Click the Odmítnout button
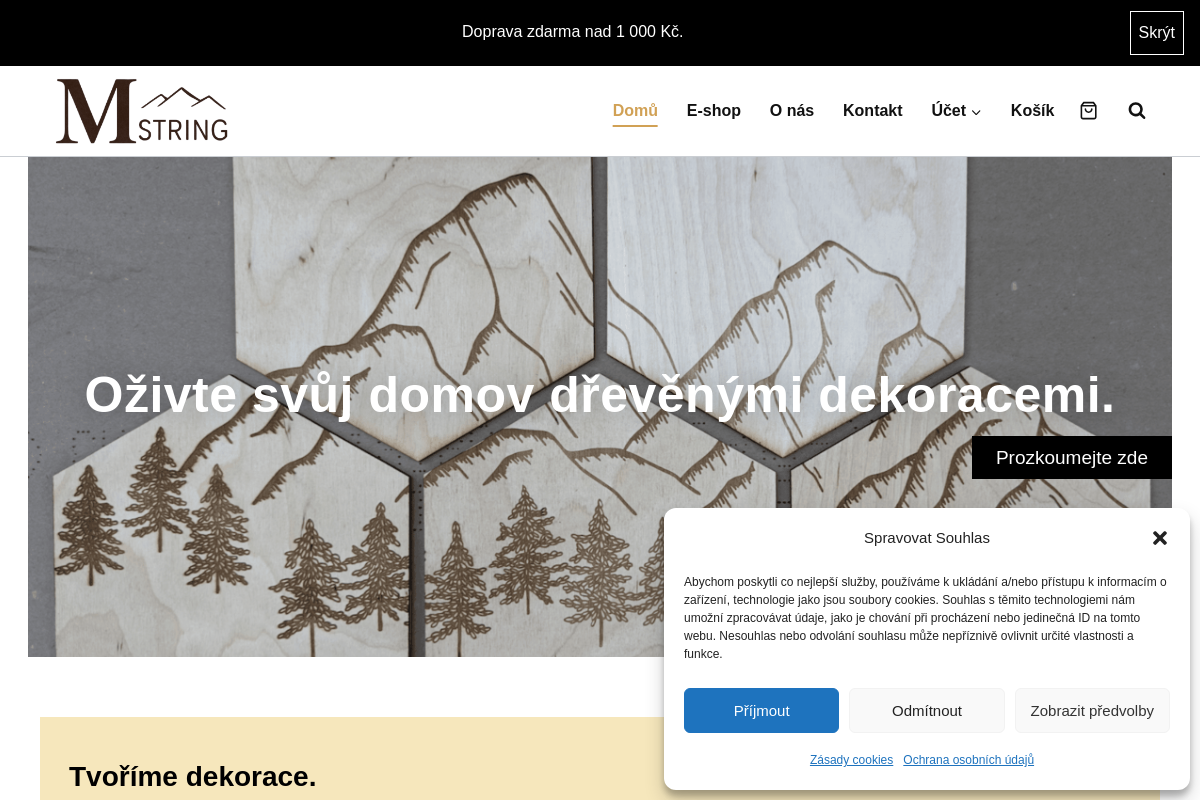 (x=926, y=710)
